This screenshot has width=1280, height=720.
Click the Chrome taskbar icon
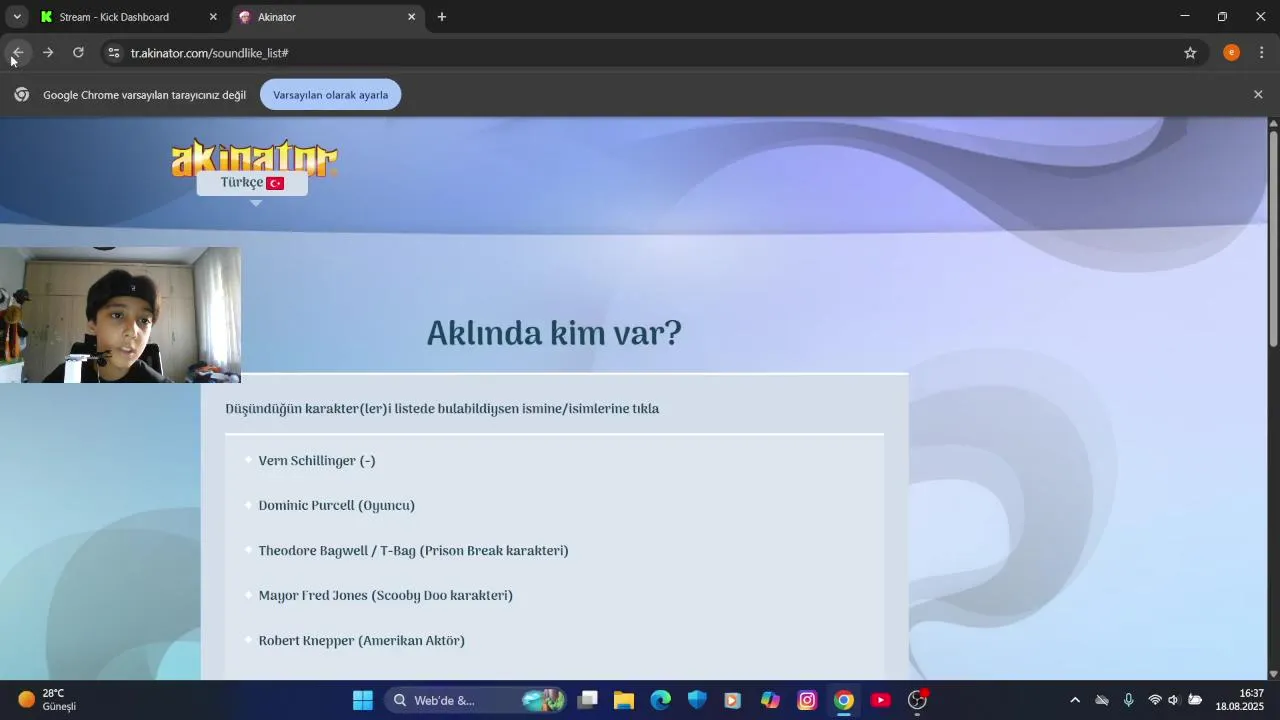tap(844, 700)
